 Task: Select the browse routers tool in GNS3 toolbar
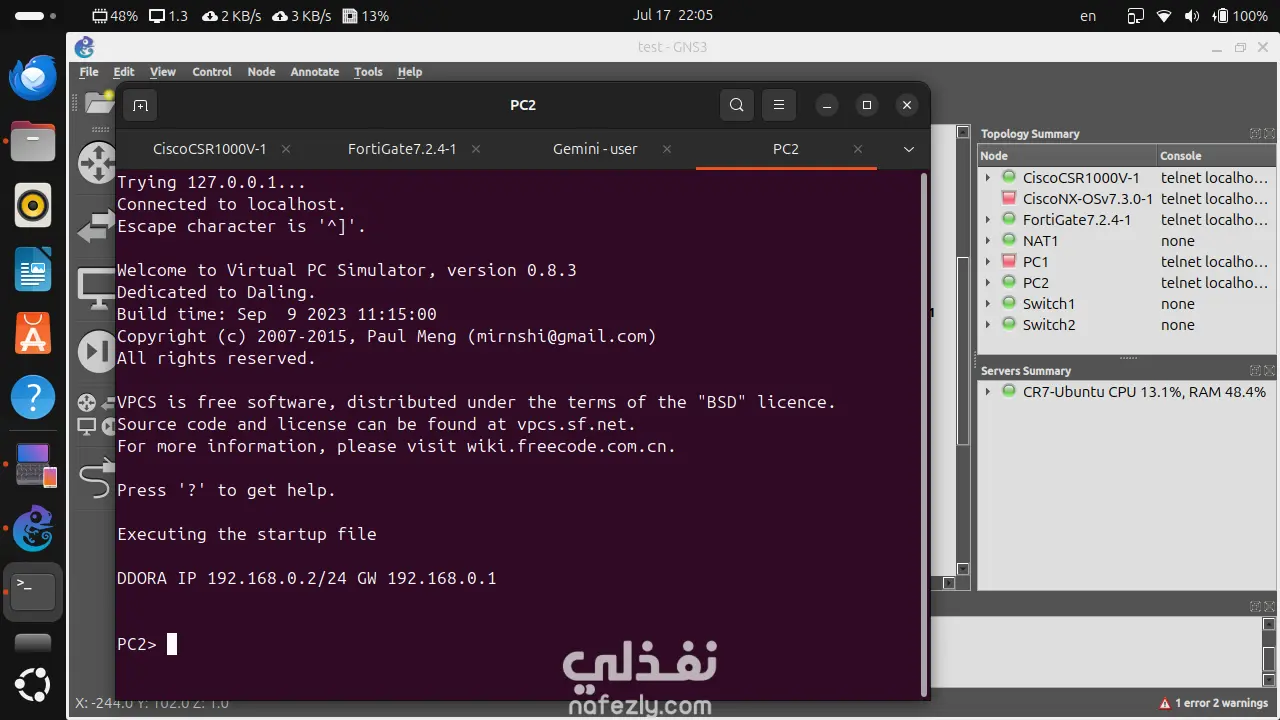(x=95, y=163)
